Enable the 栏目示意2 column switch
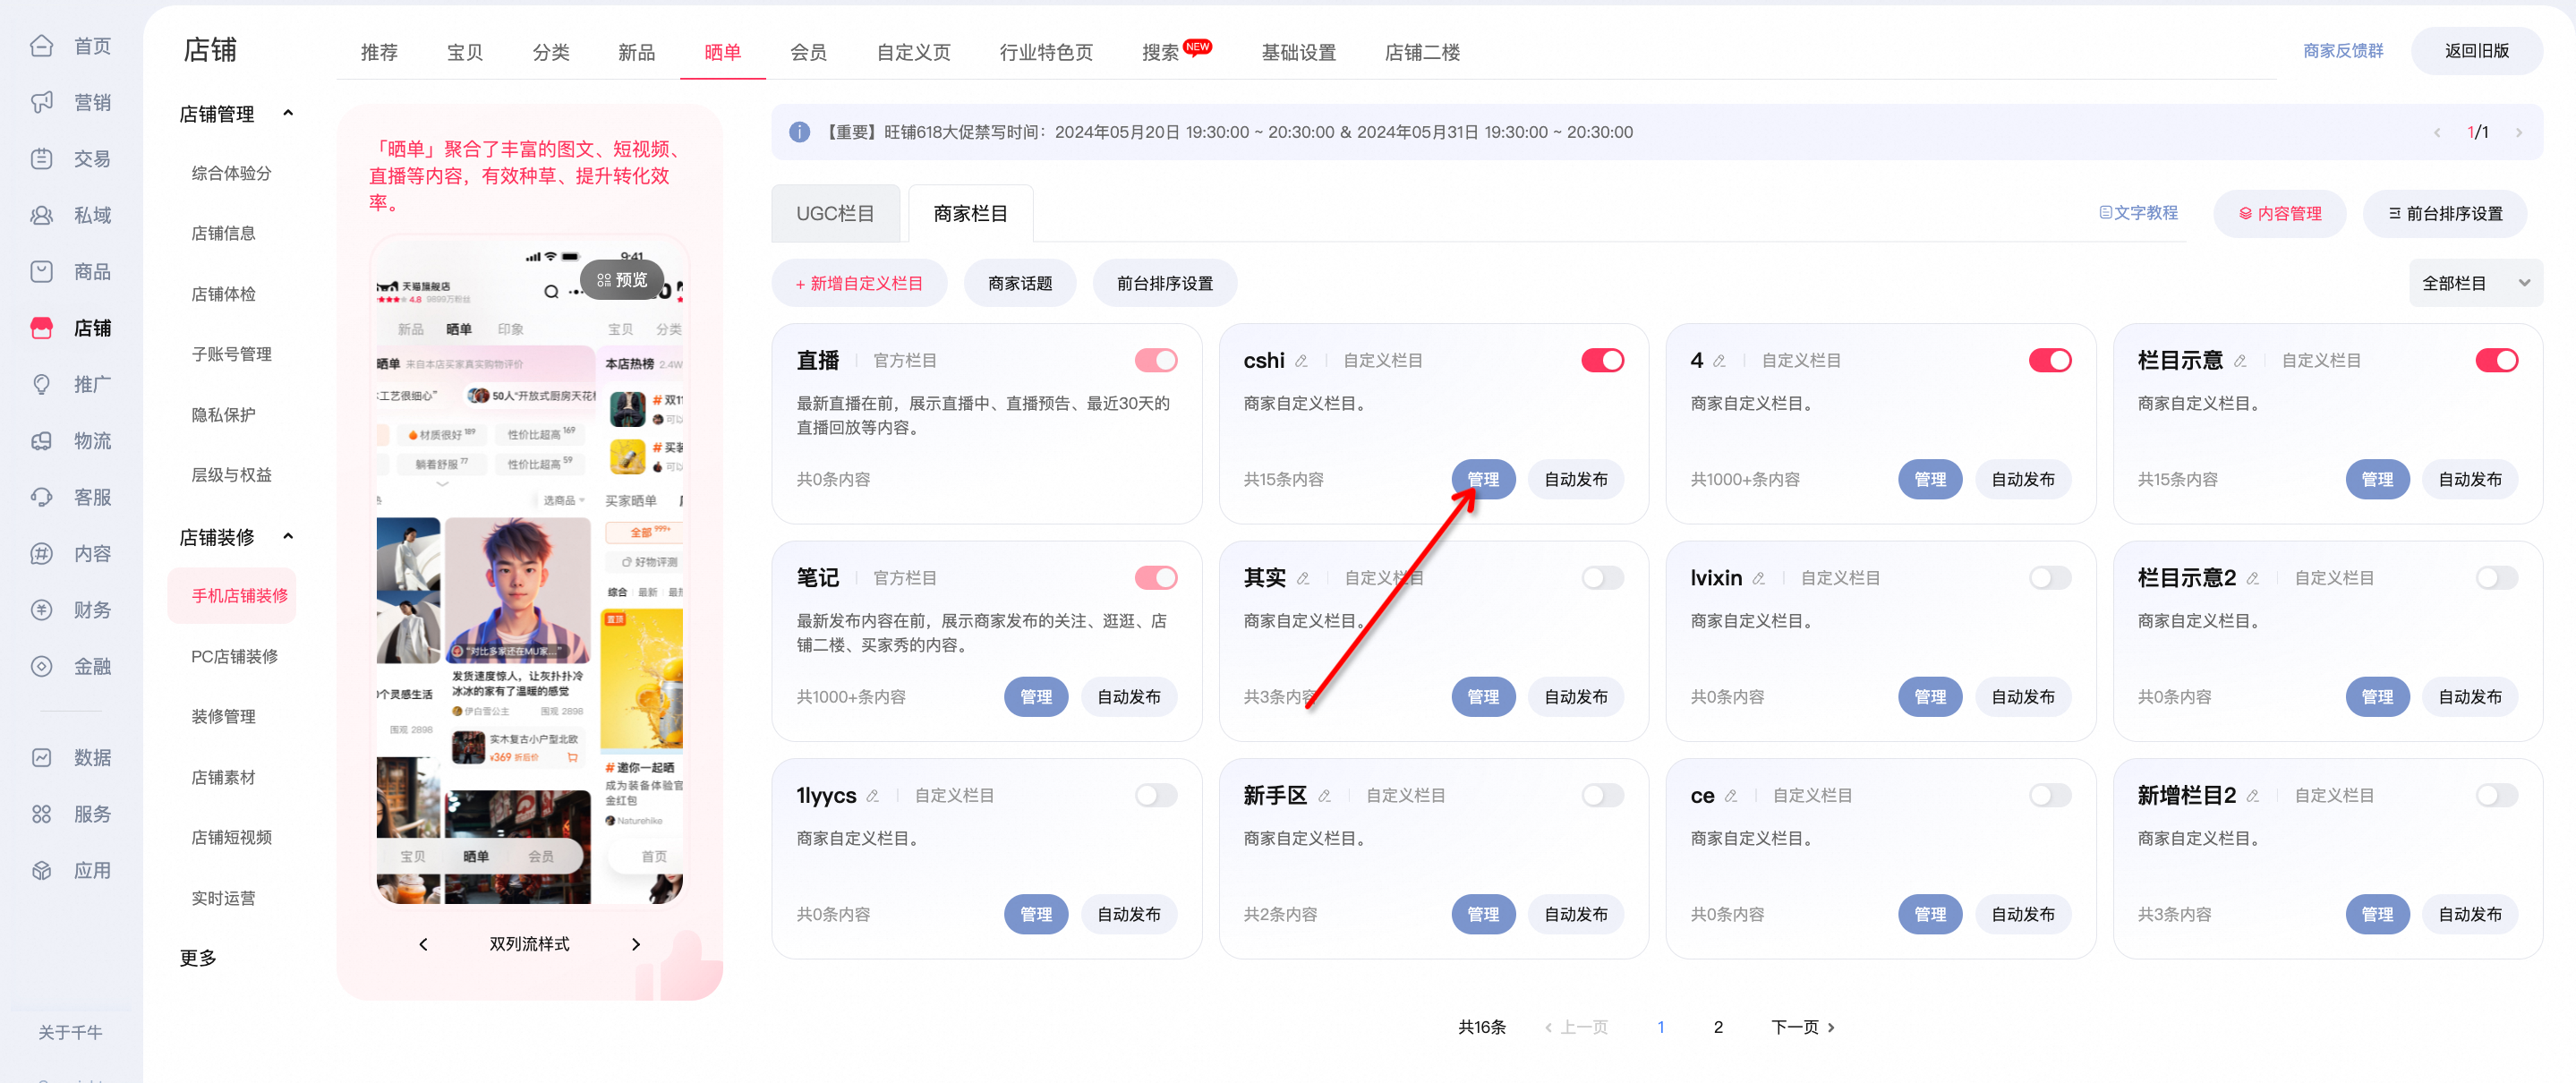 (2496, 578)
